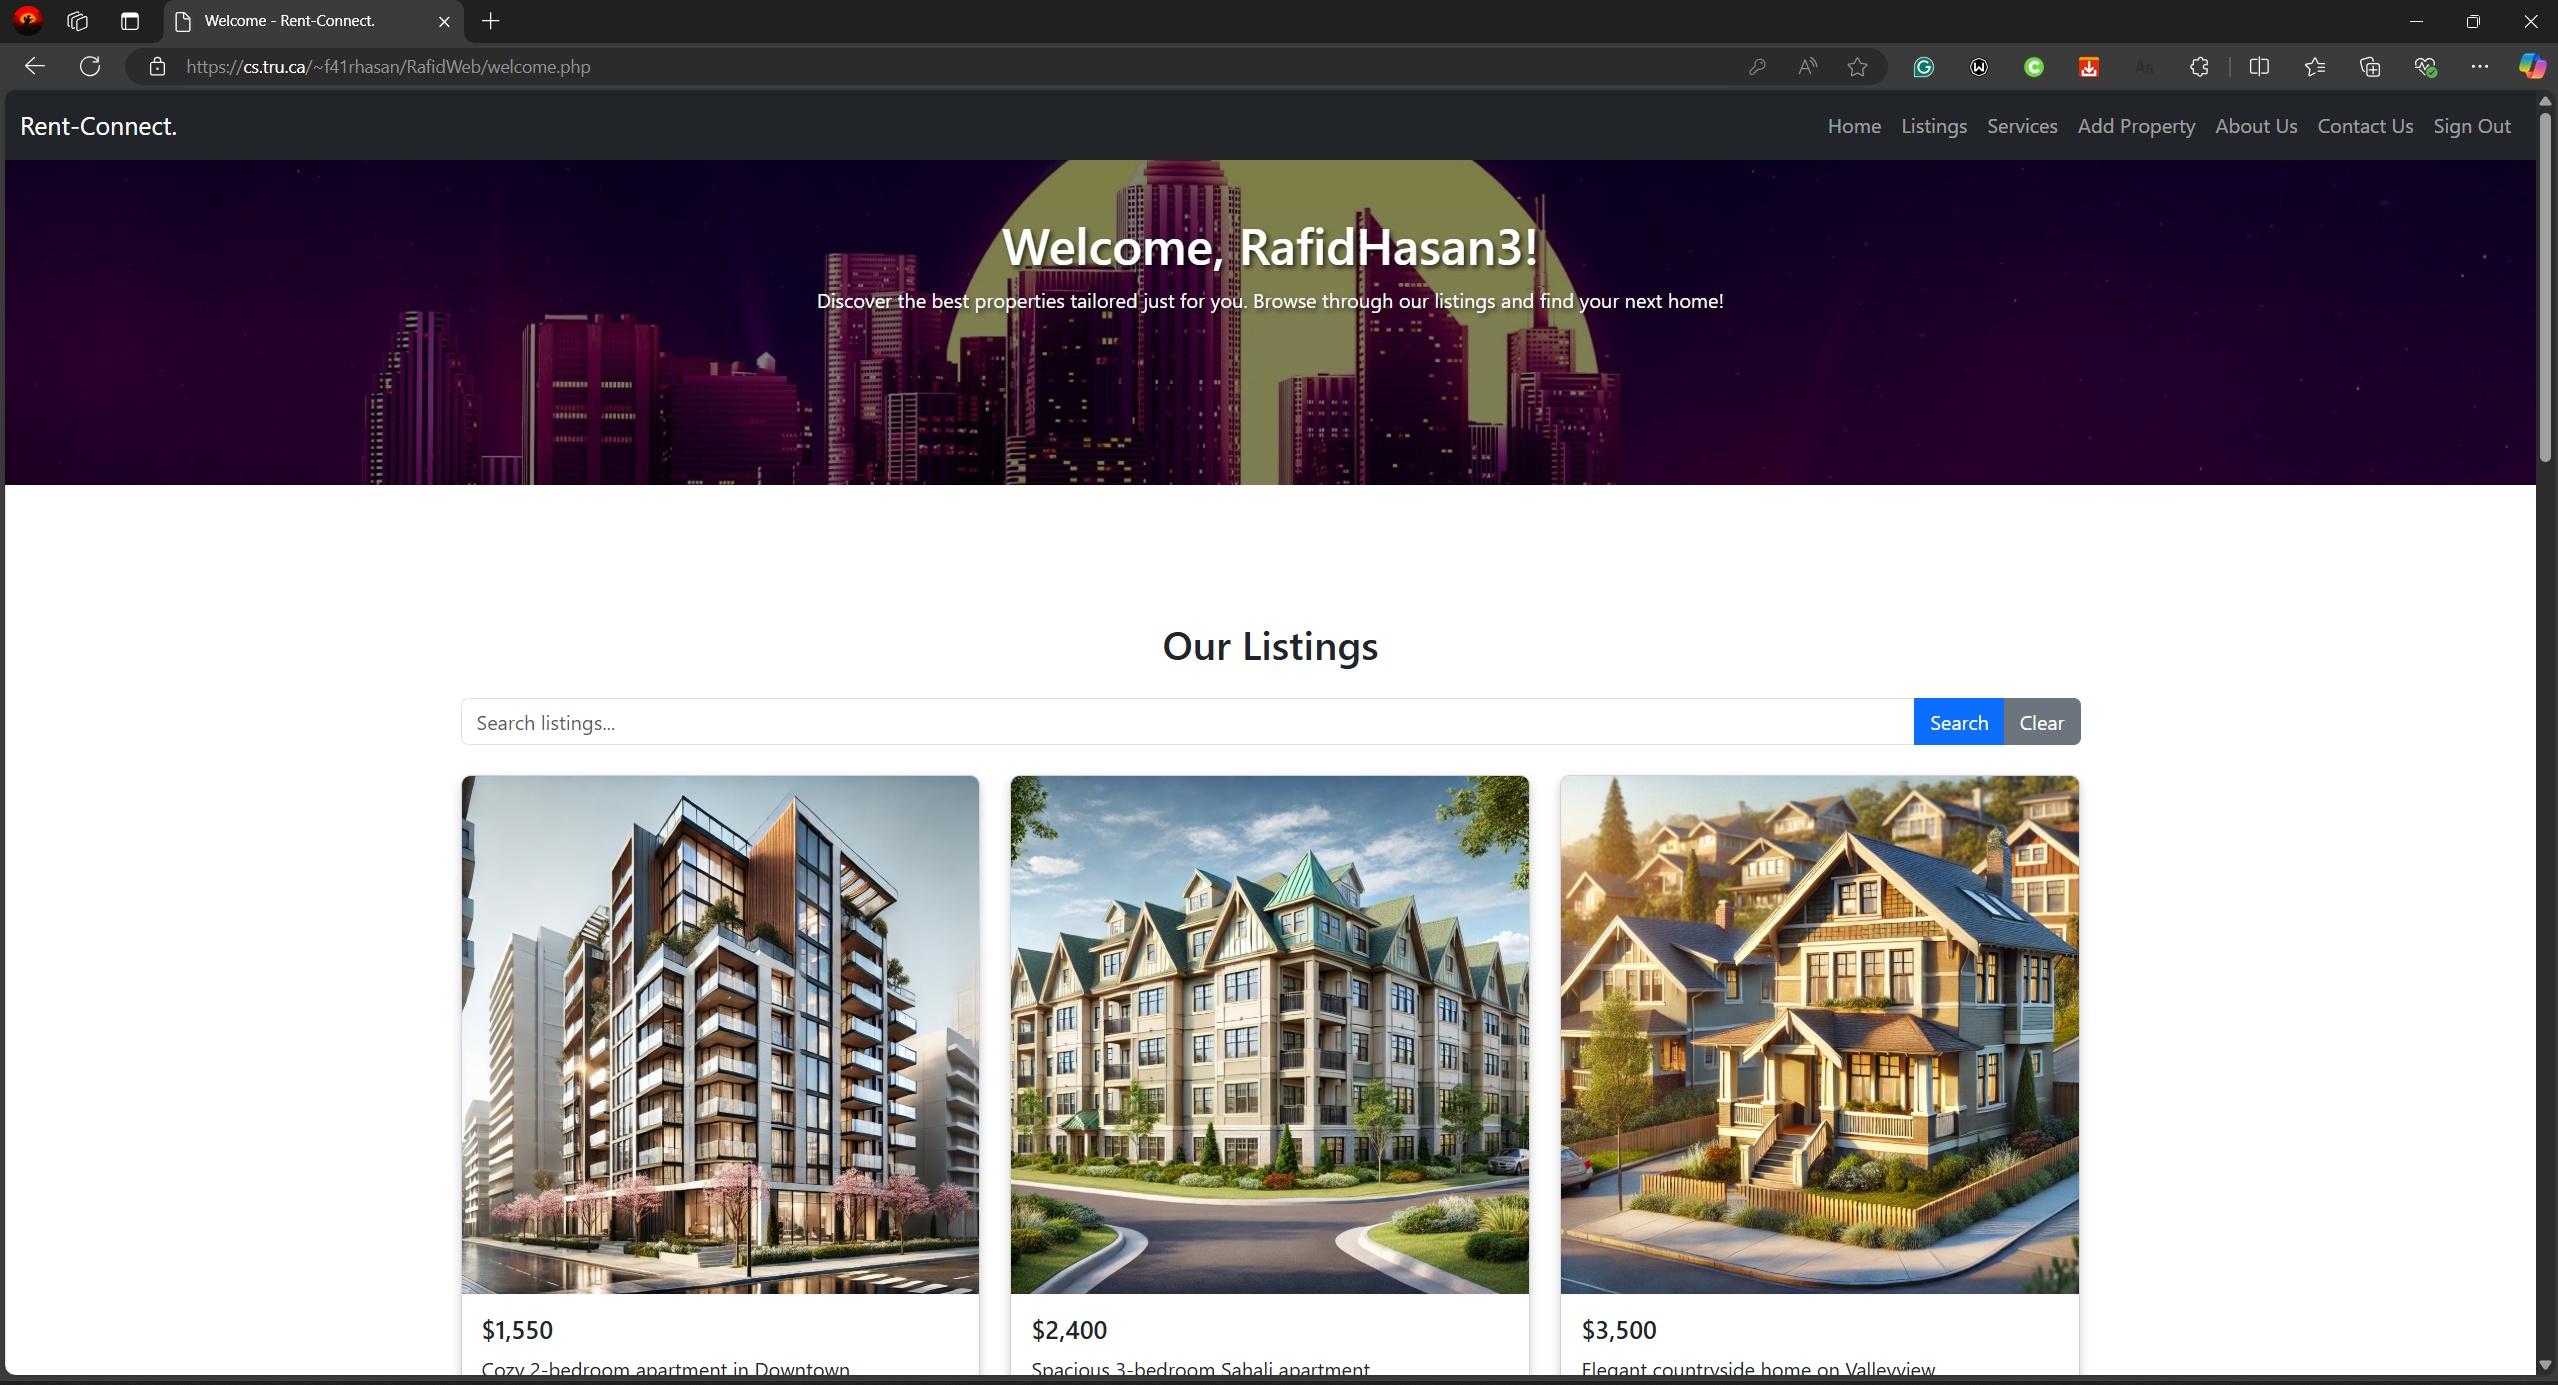Click the browser tab favicon icon
This screenshot has height=1385, width=2558.
(x=186, y=20)
